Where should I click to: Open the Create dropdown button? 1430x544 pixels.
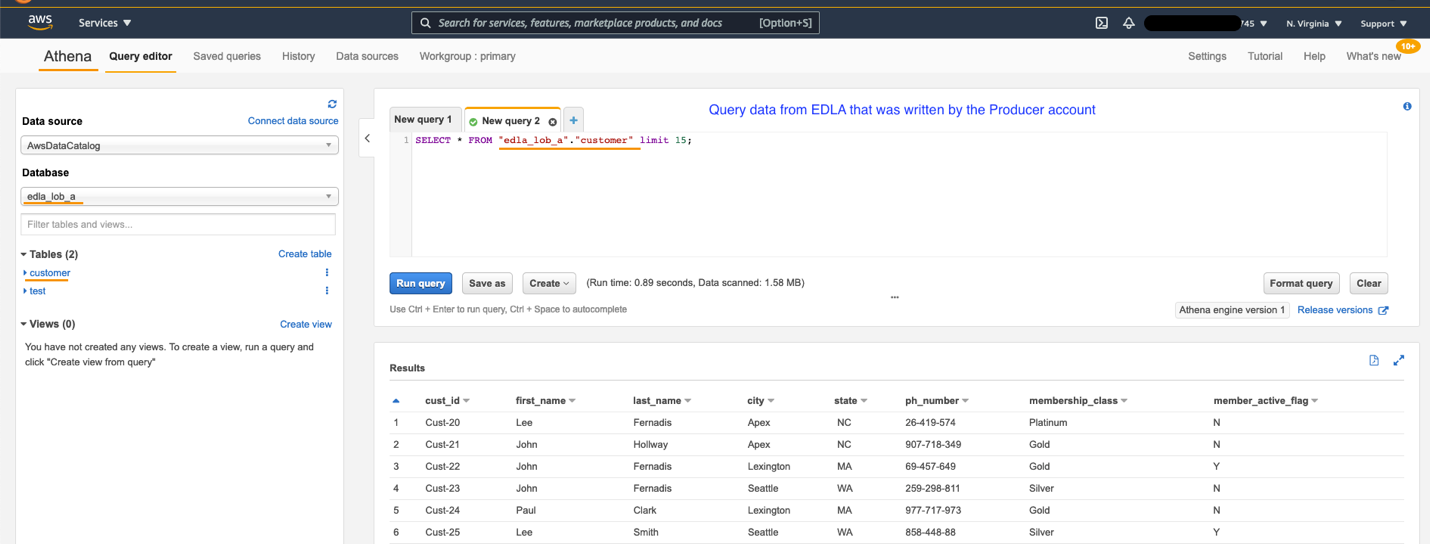click(x=549, y=283)
